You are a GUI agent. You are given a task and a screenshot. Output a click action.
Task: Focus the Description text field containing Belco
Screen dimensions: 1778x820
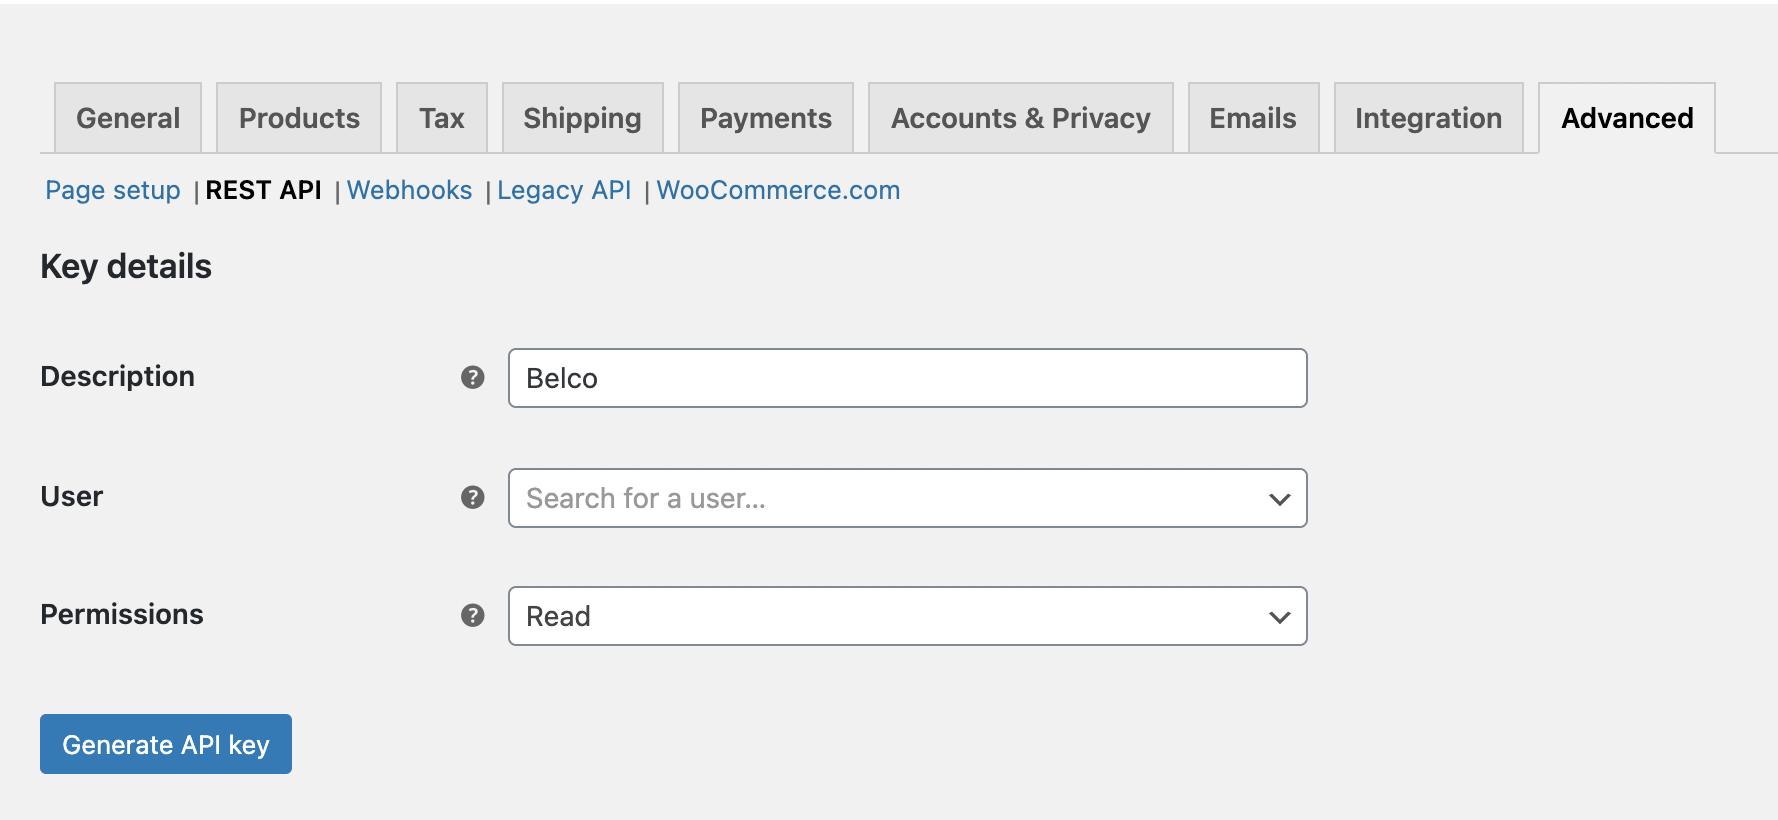[907, 378]
